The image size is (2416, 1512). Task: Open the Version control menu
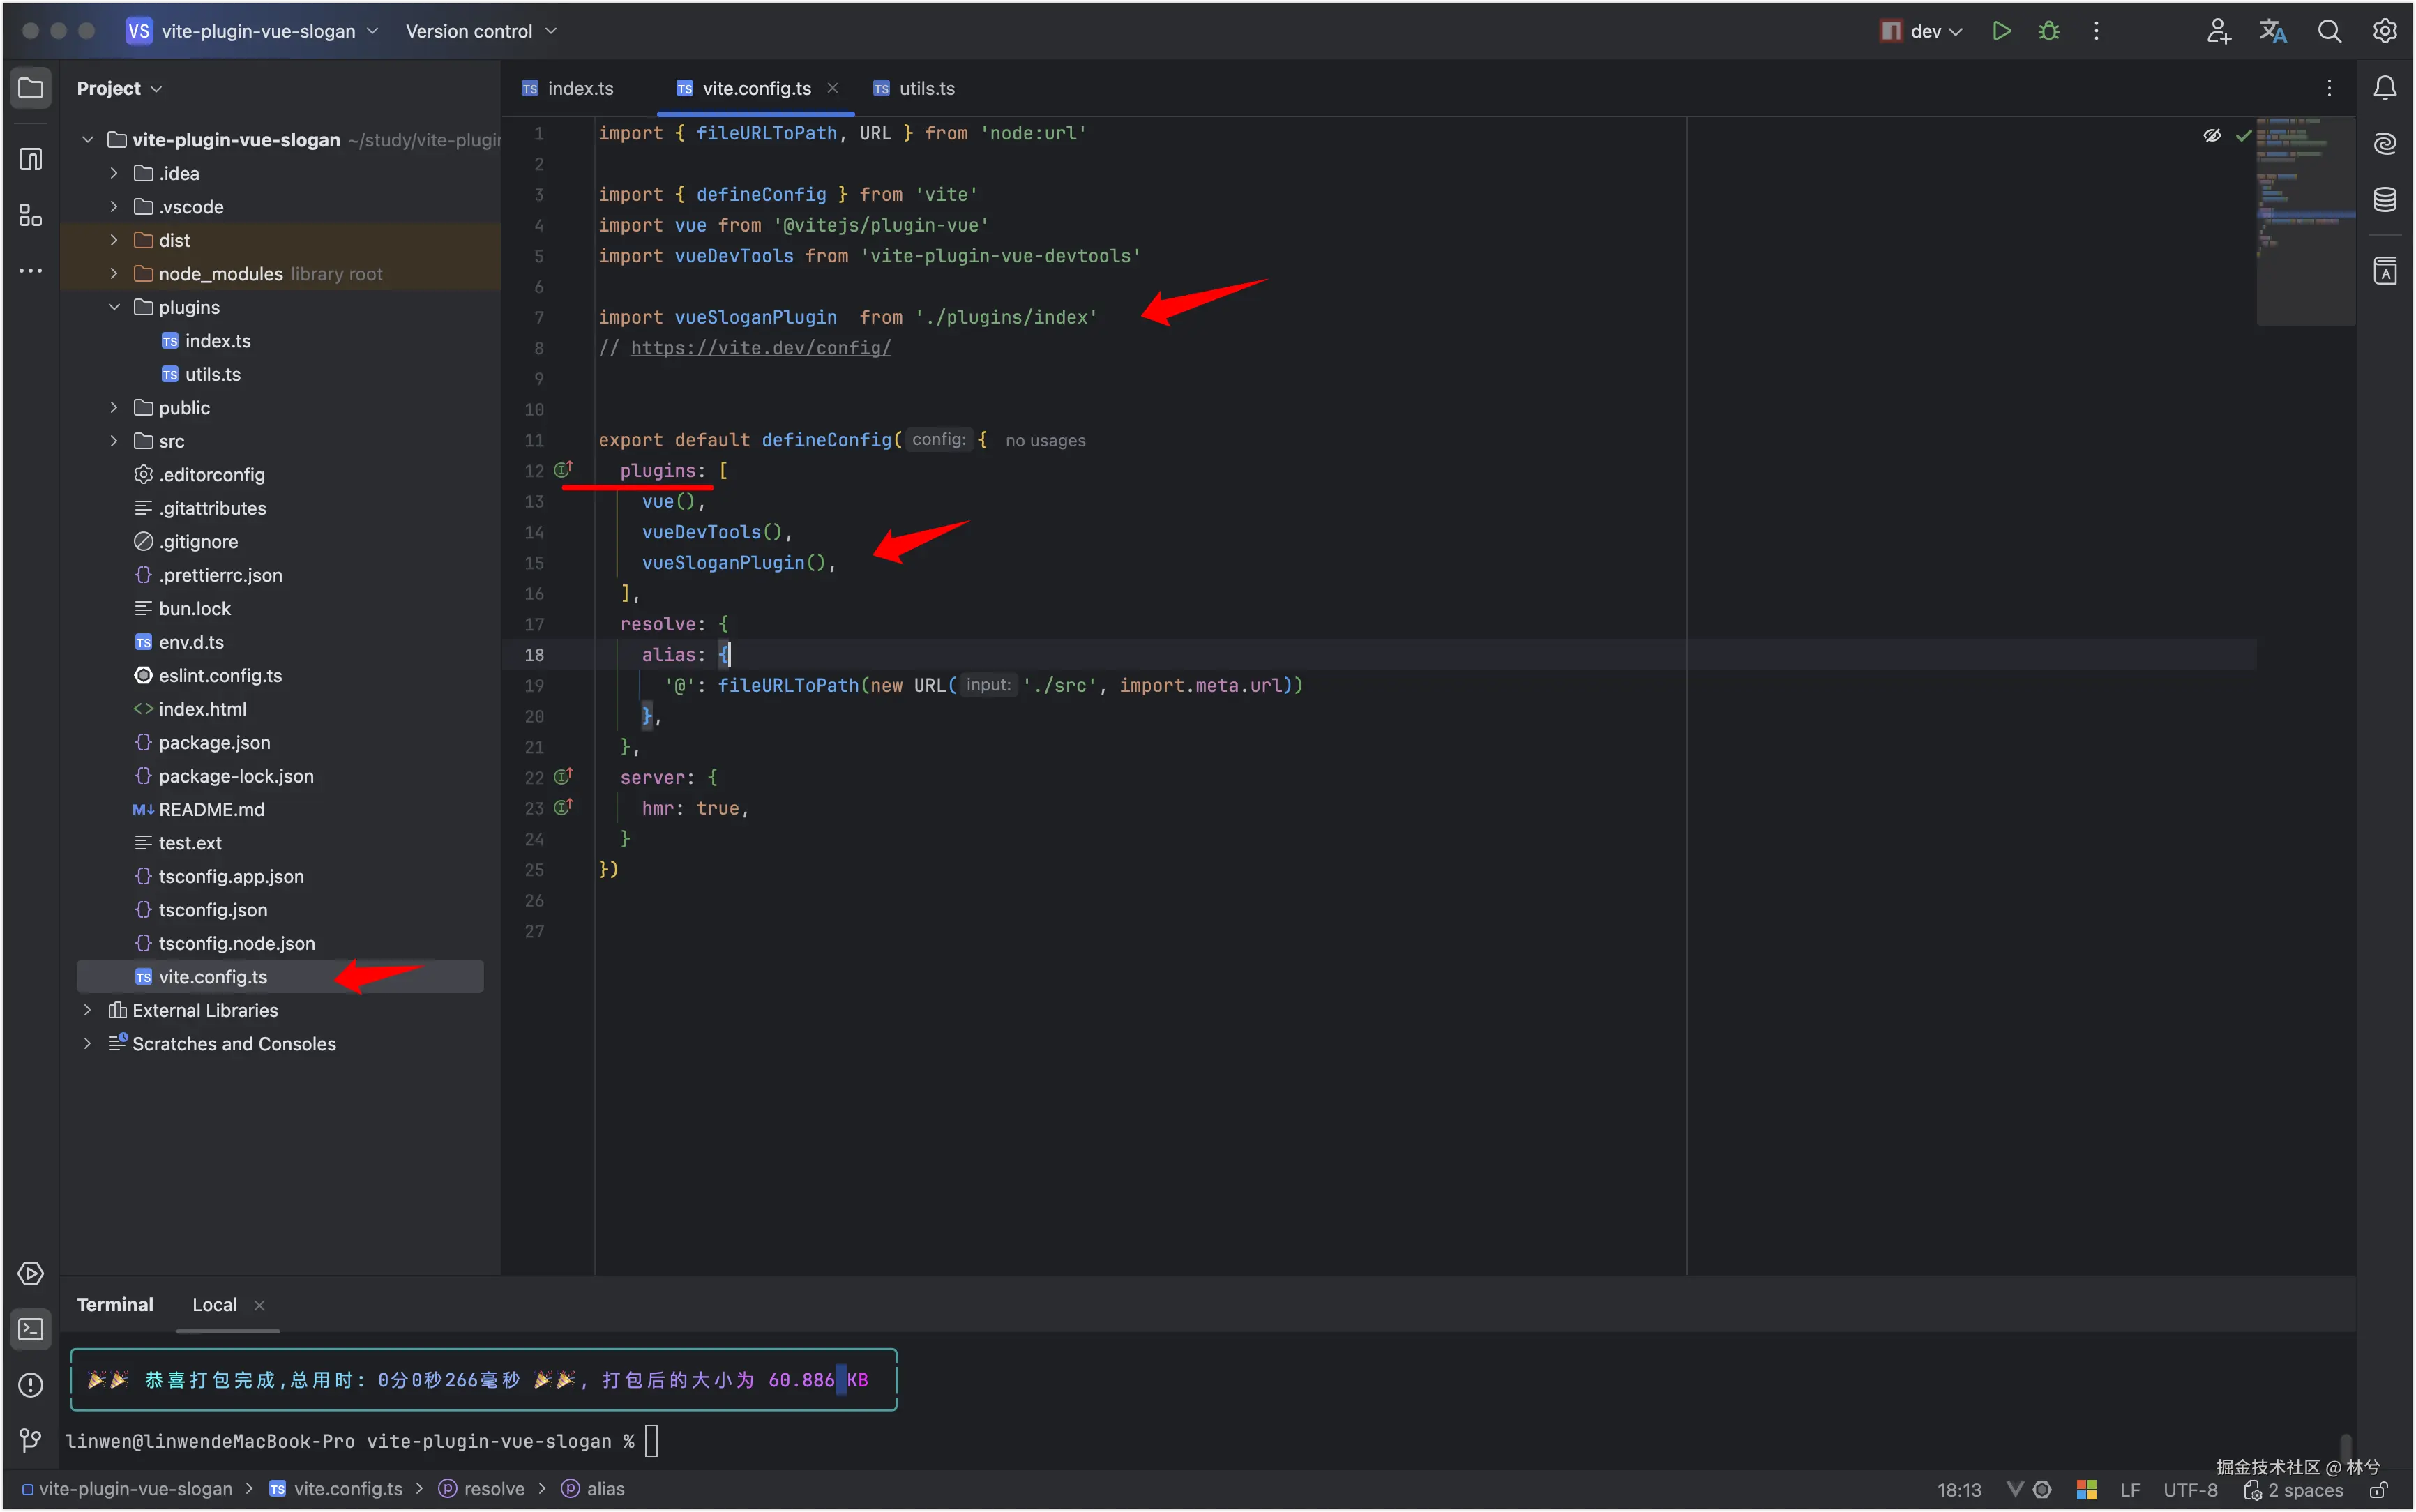pyautogui.click(x=480, y=31)
